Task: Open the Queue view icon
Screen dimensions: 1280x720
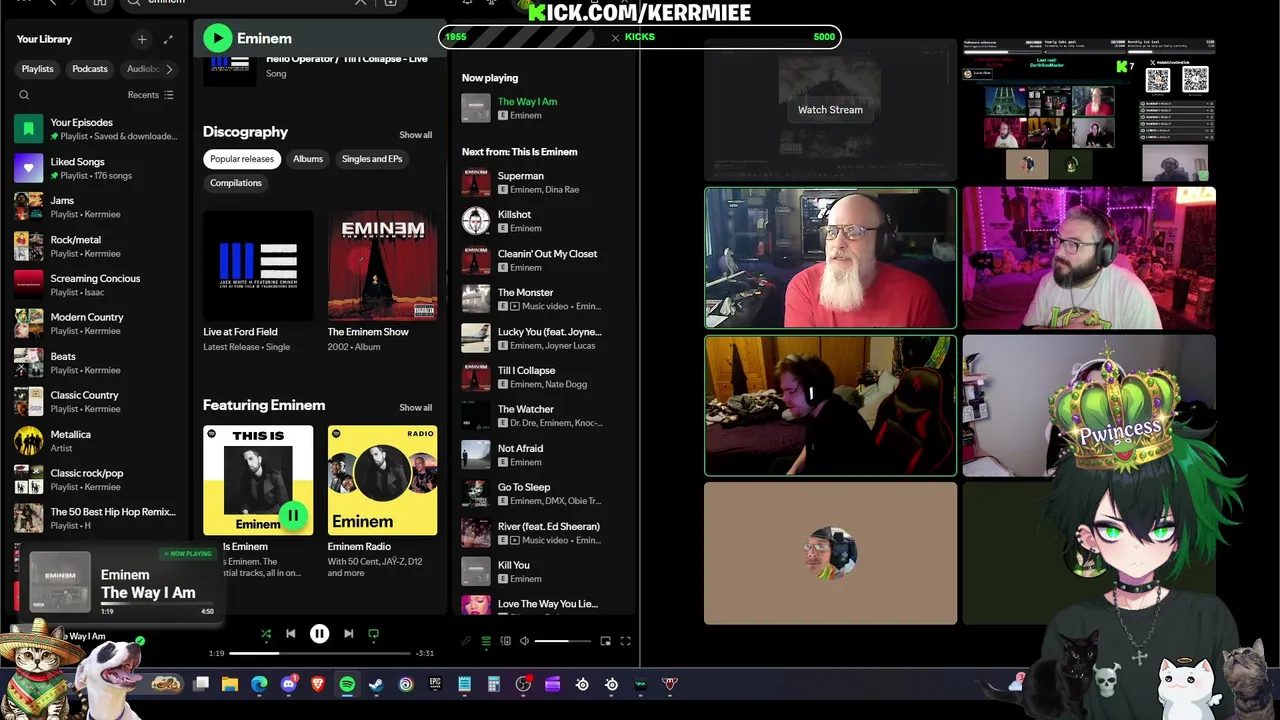Action: 486,641
